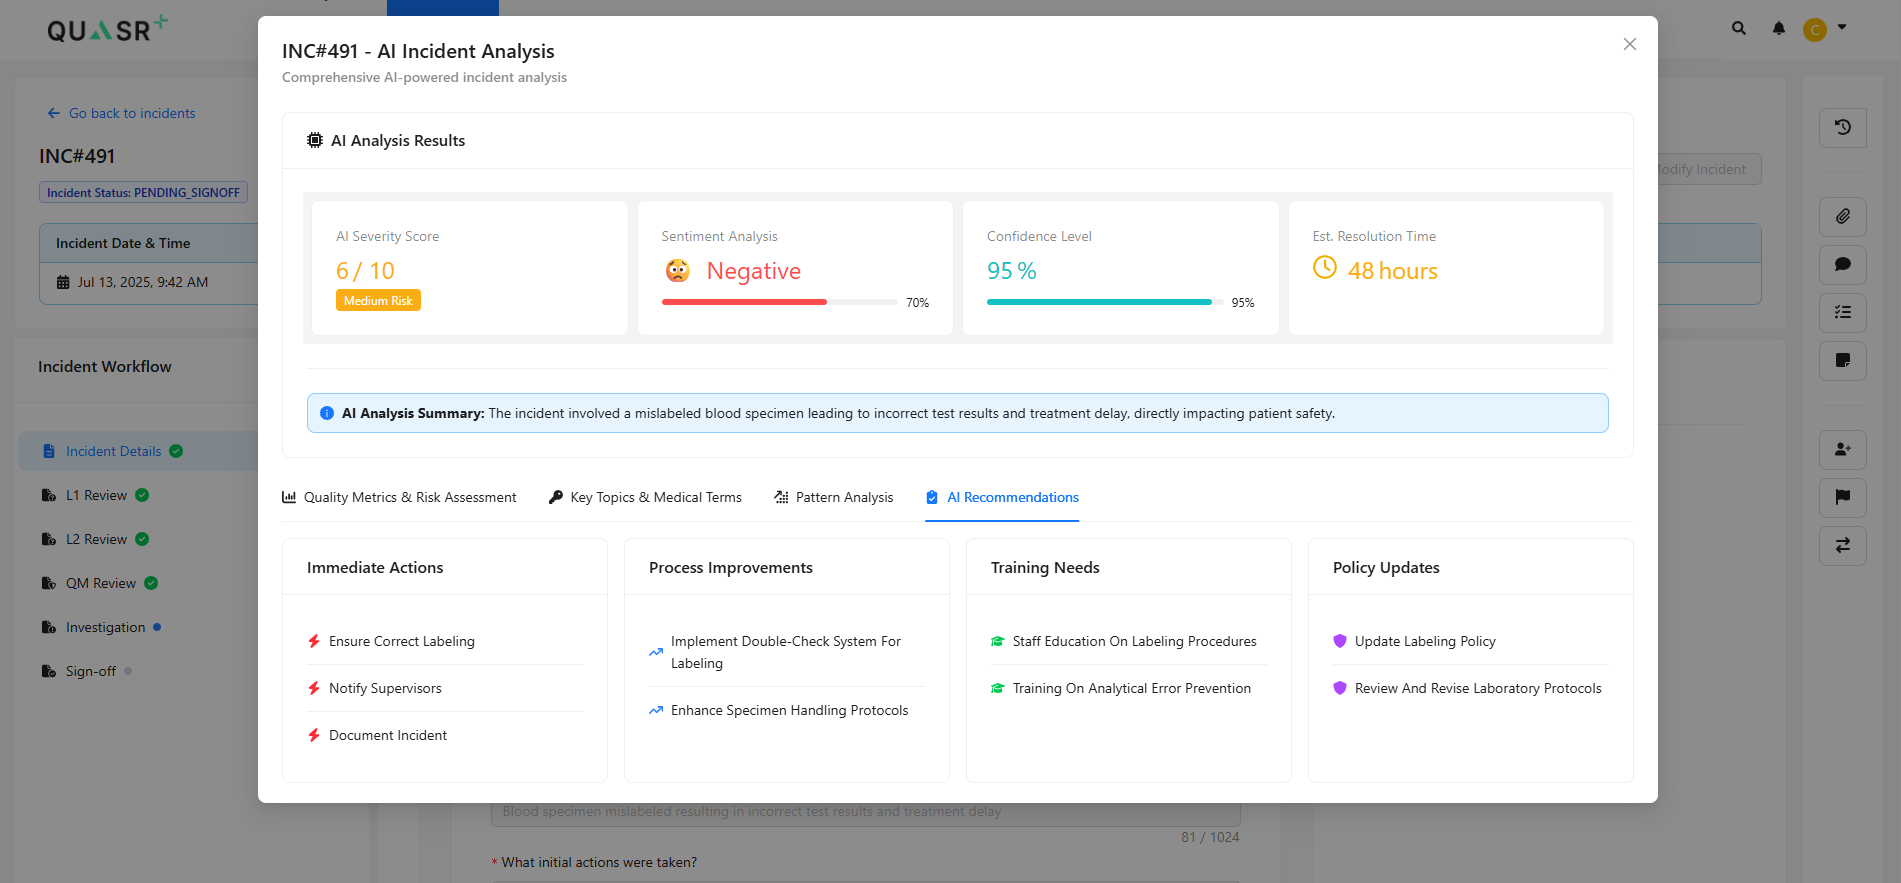Click the transfer arrows icon
Screen dimensions: 1901x883
point(1842,545)
